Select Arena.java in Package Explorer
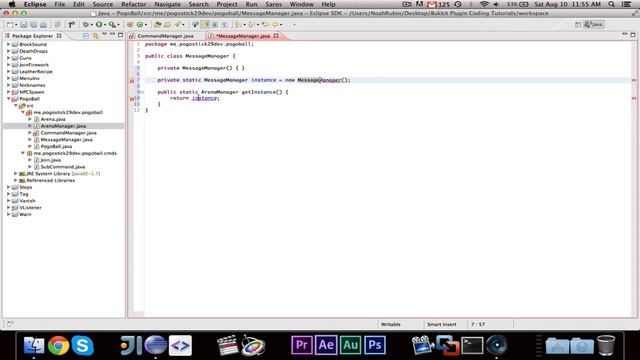The width and height of the screenshot is (640, 360). pos(53,119)
